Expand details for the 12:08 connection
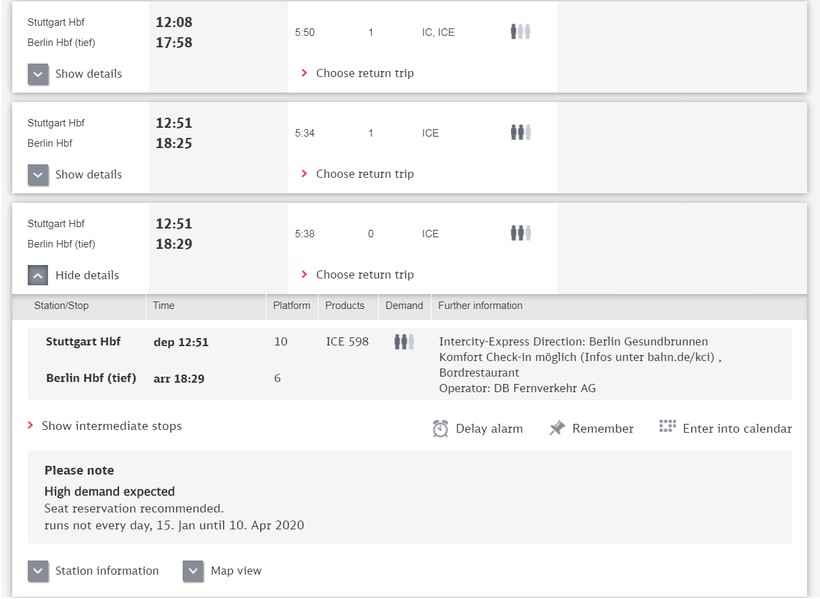 coord(38,74)
